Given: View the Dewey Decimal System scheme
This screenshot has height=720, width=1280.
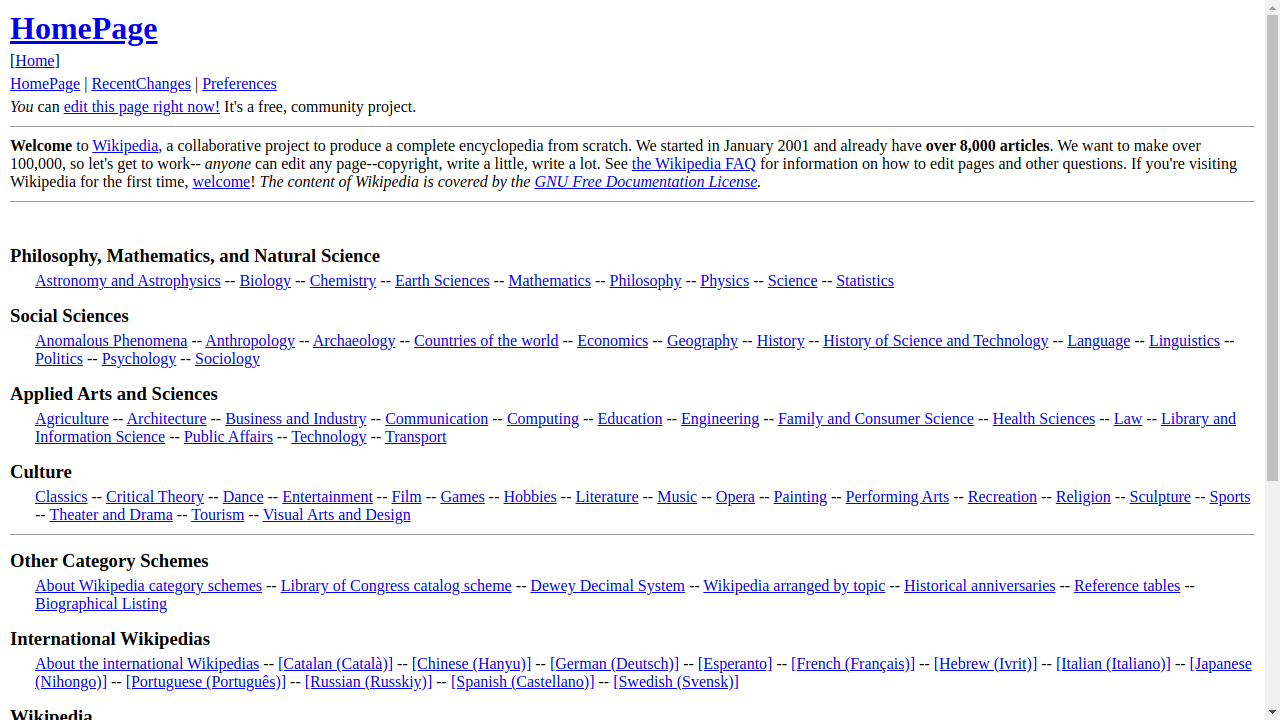Looking at the screenshot, I should pos(607,585).
